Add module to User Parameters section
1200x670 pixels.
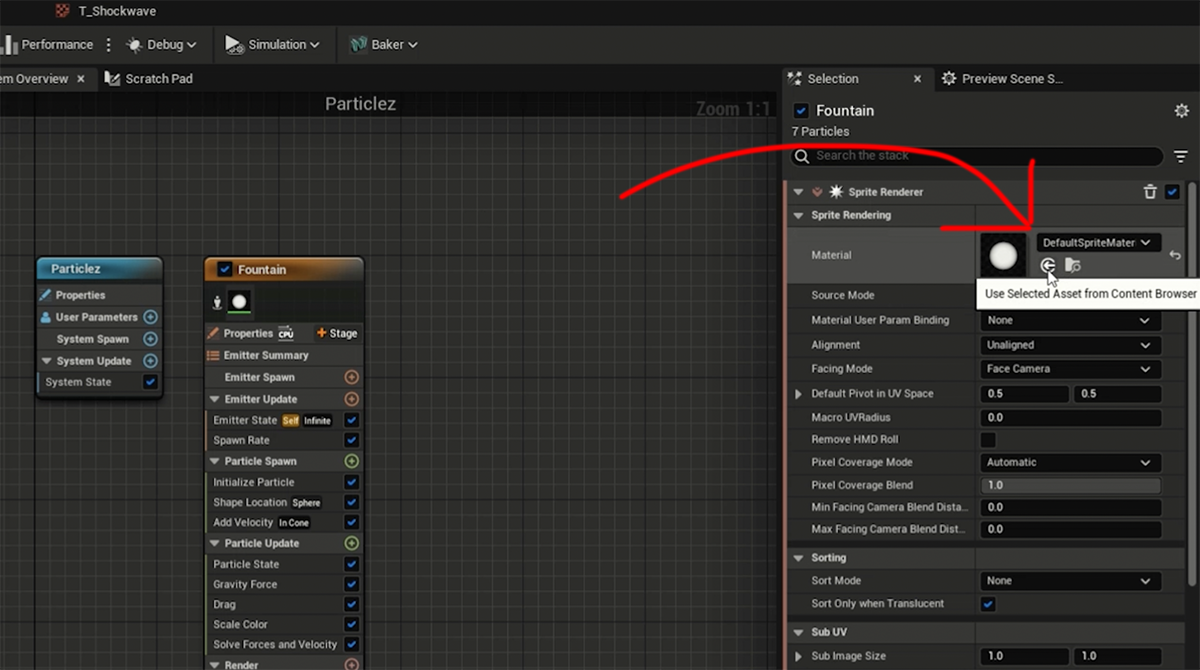pos(150,317)
